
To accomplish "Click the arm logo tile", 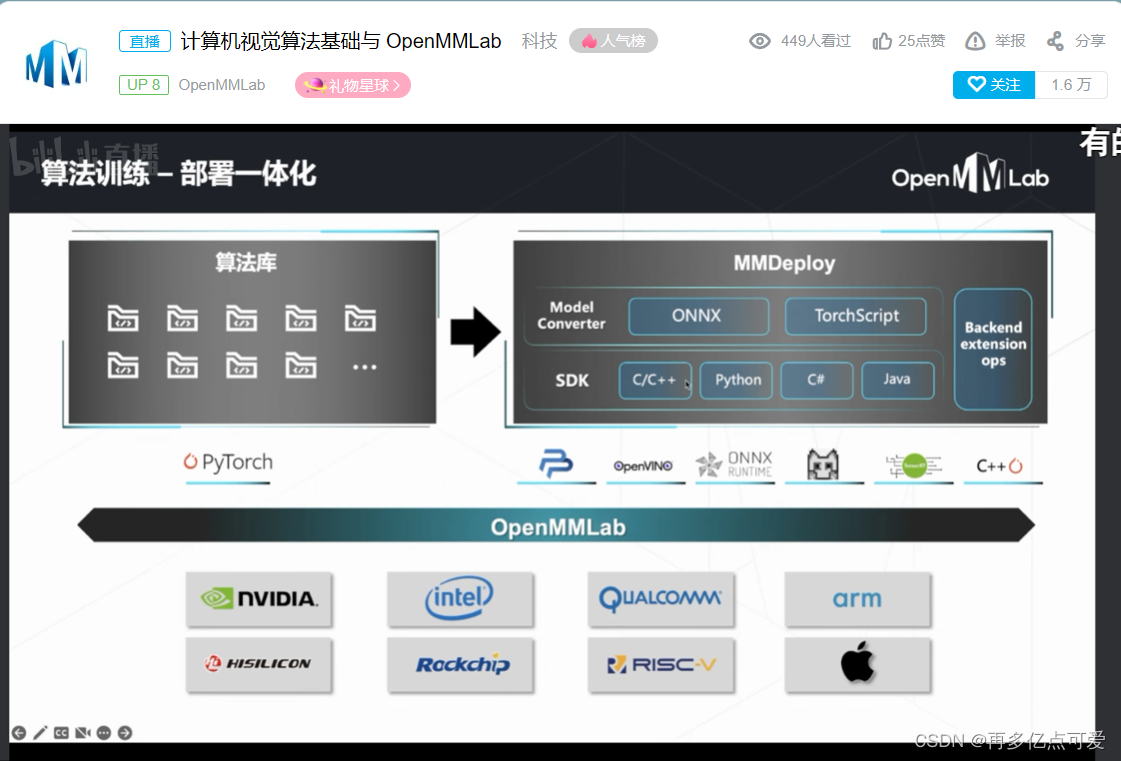I will (857, 599).
